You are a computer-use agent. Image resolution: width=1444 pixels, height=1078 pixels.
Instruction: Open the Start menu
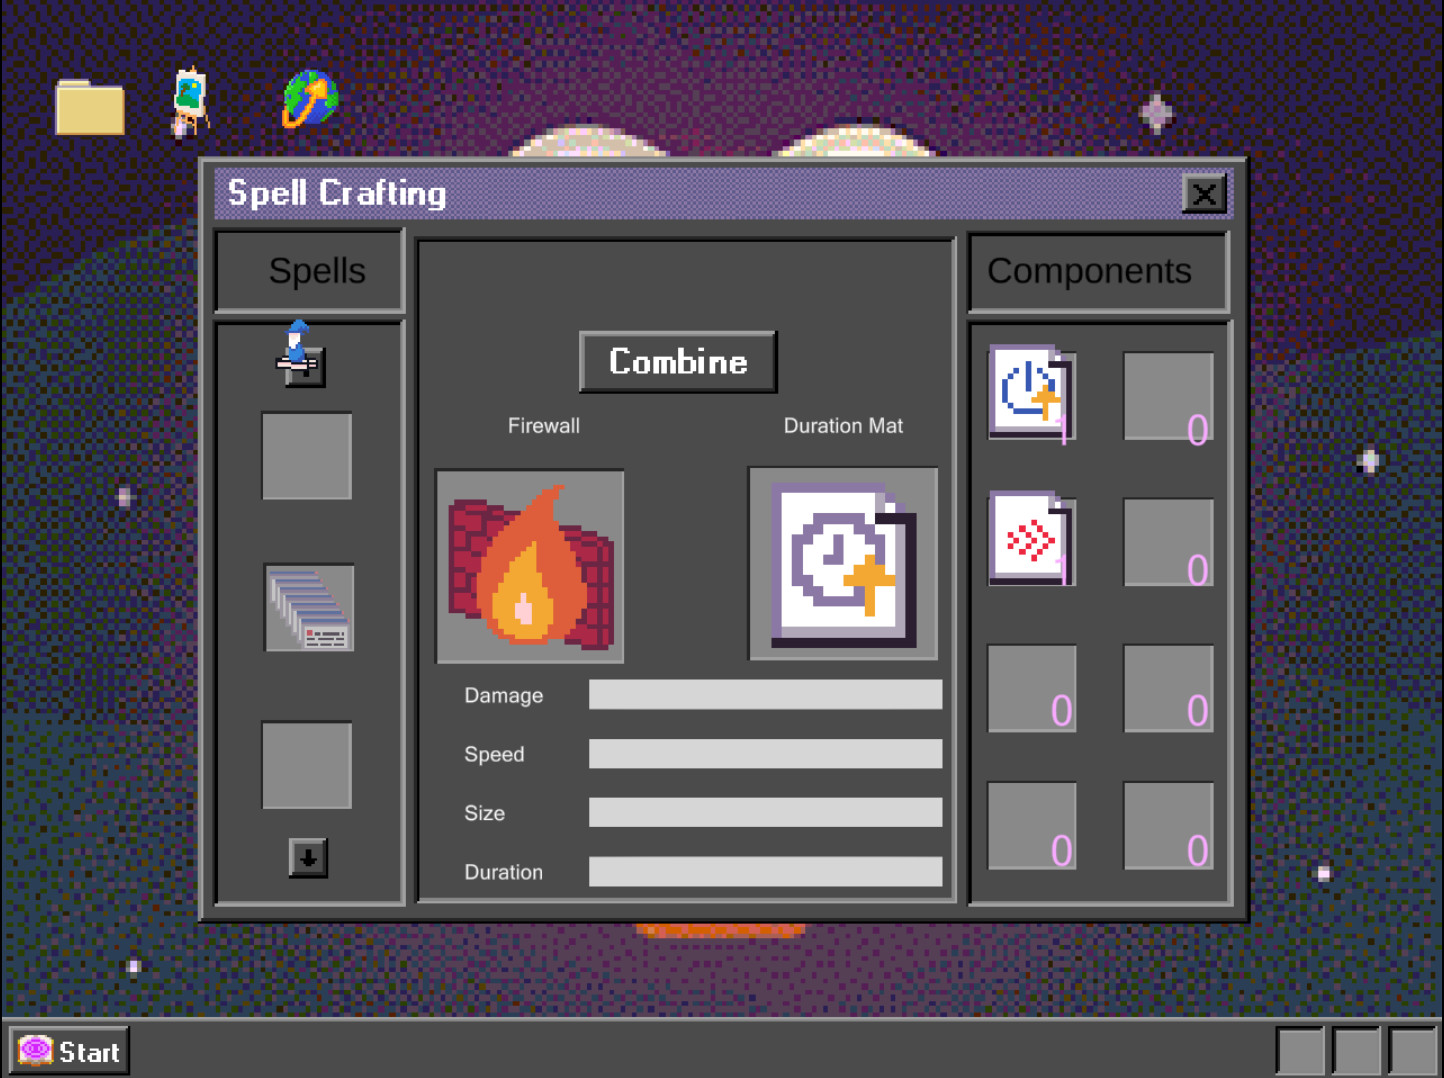pyautogui.click(x=66, y=1050)
